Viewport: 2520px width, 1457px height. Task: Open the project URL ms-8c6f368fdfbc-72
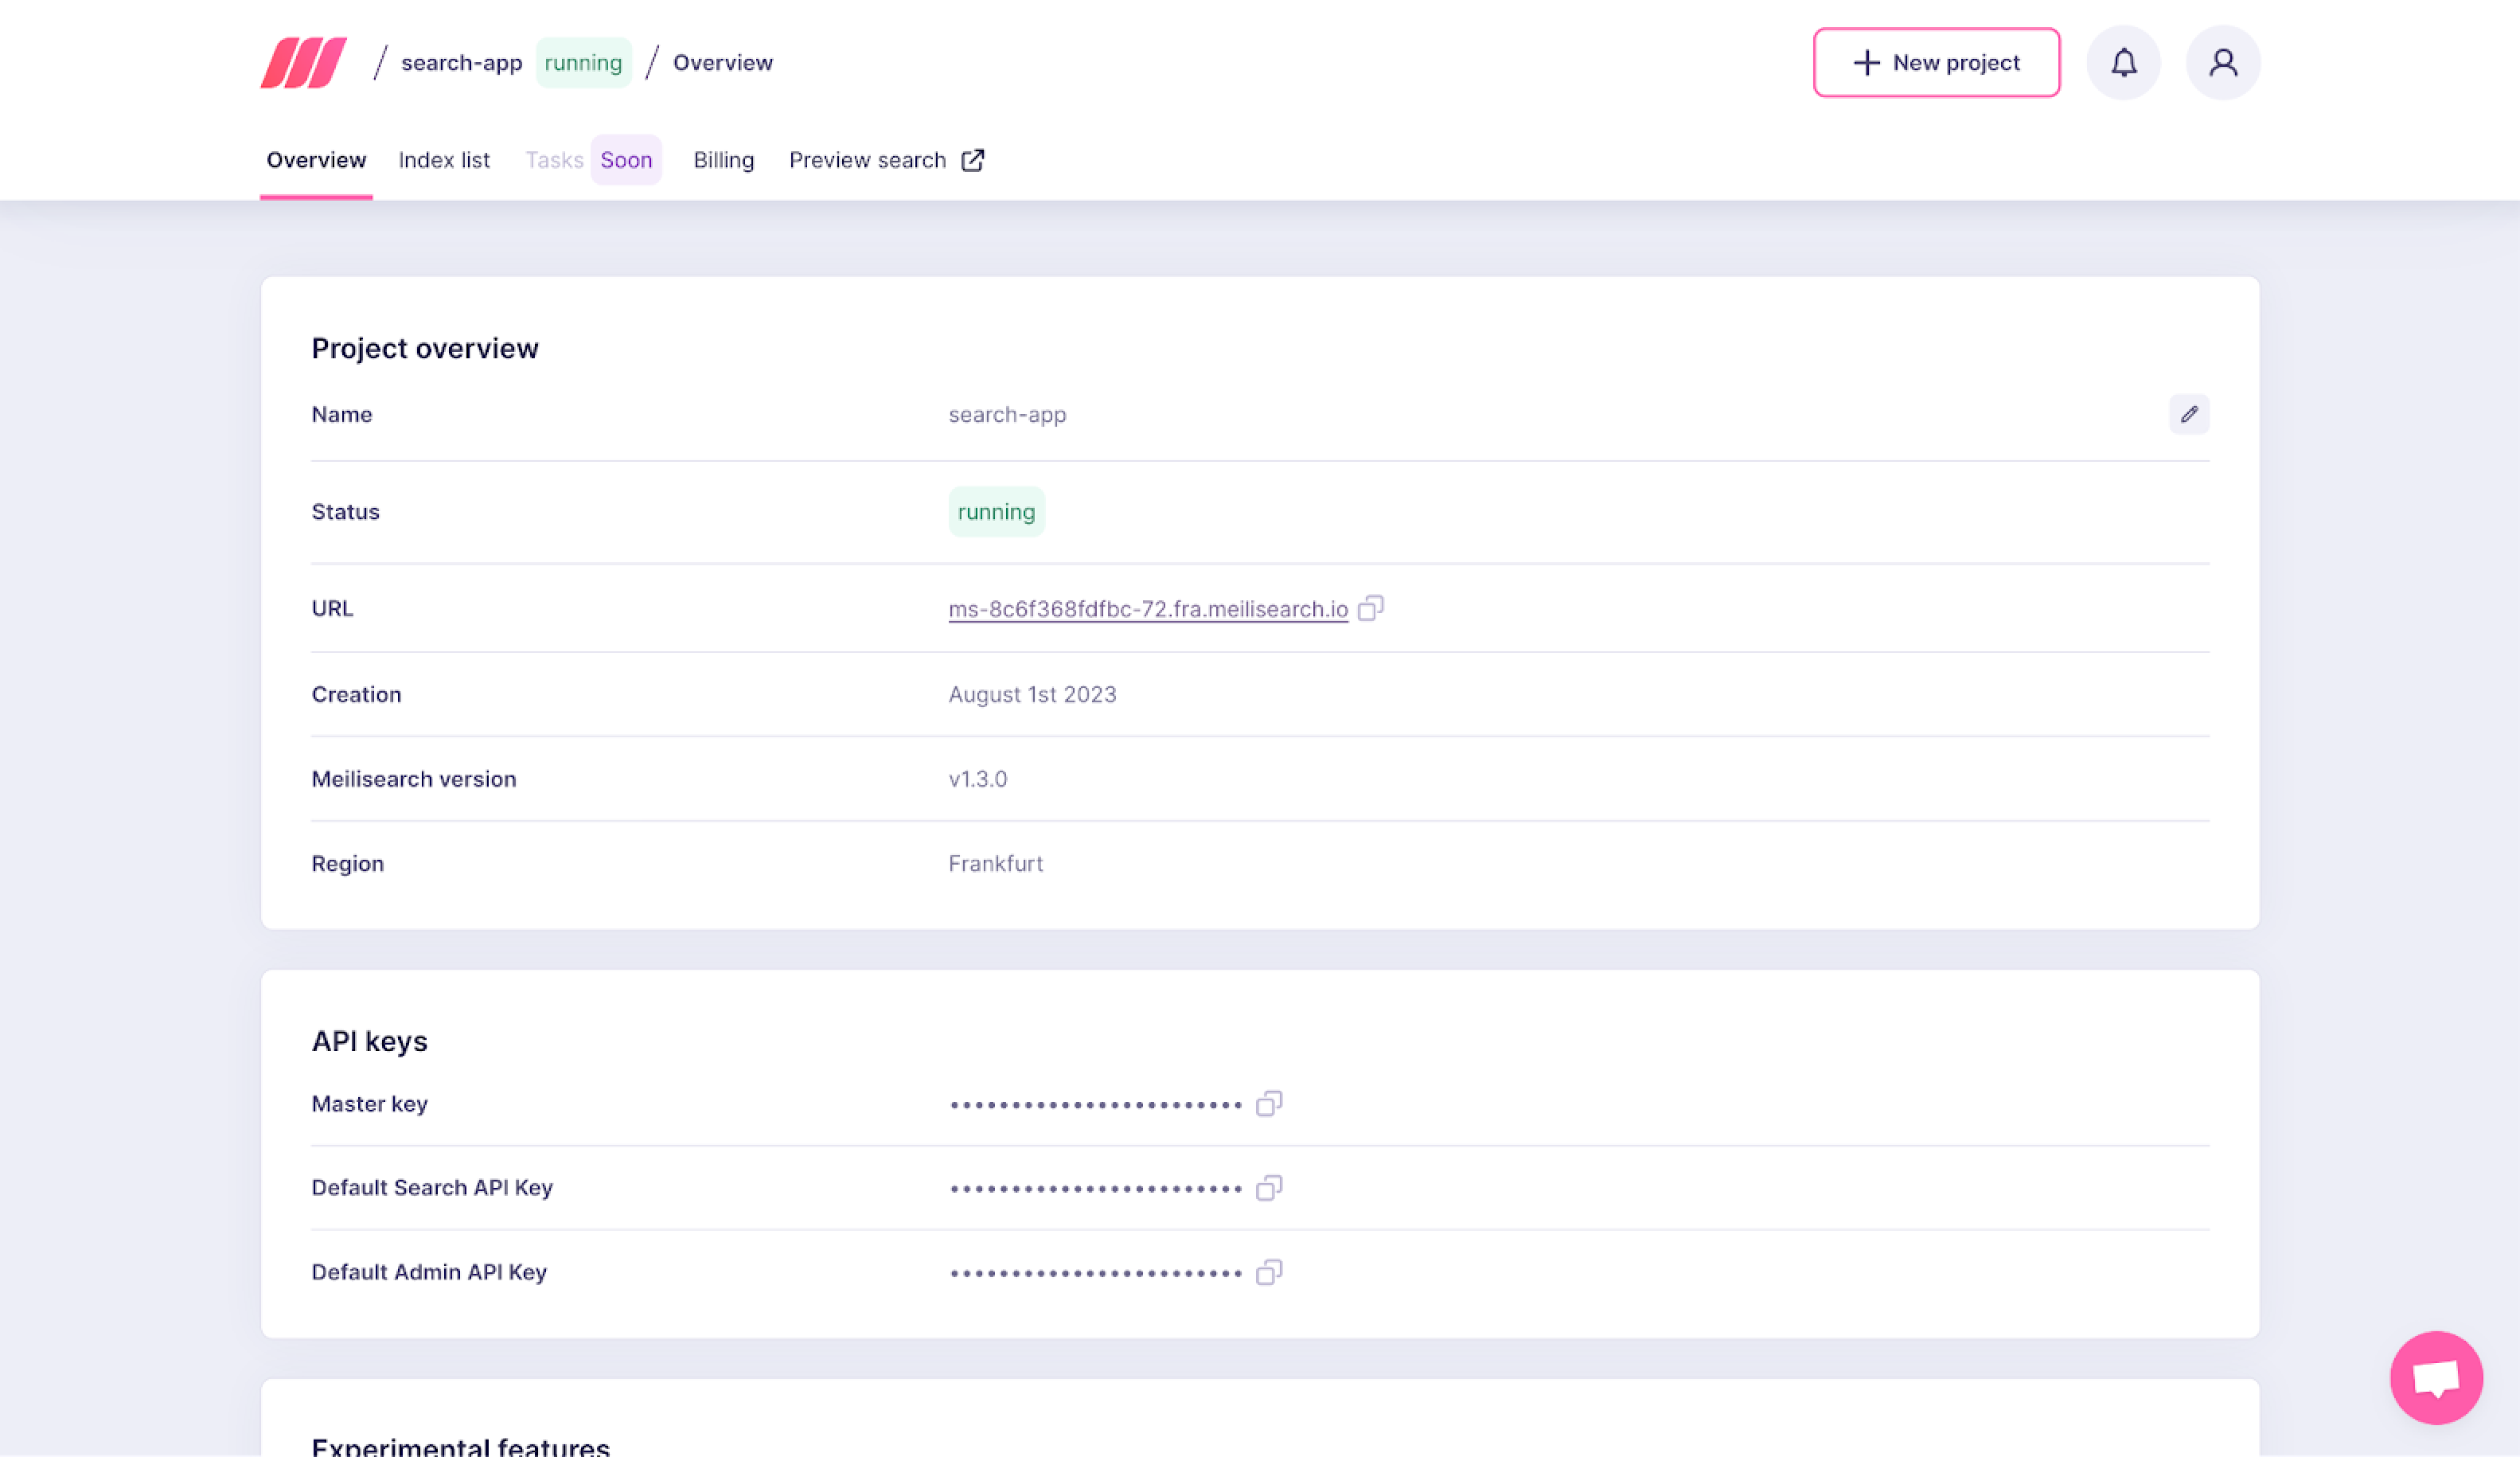[1147, 608]
